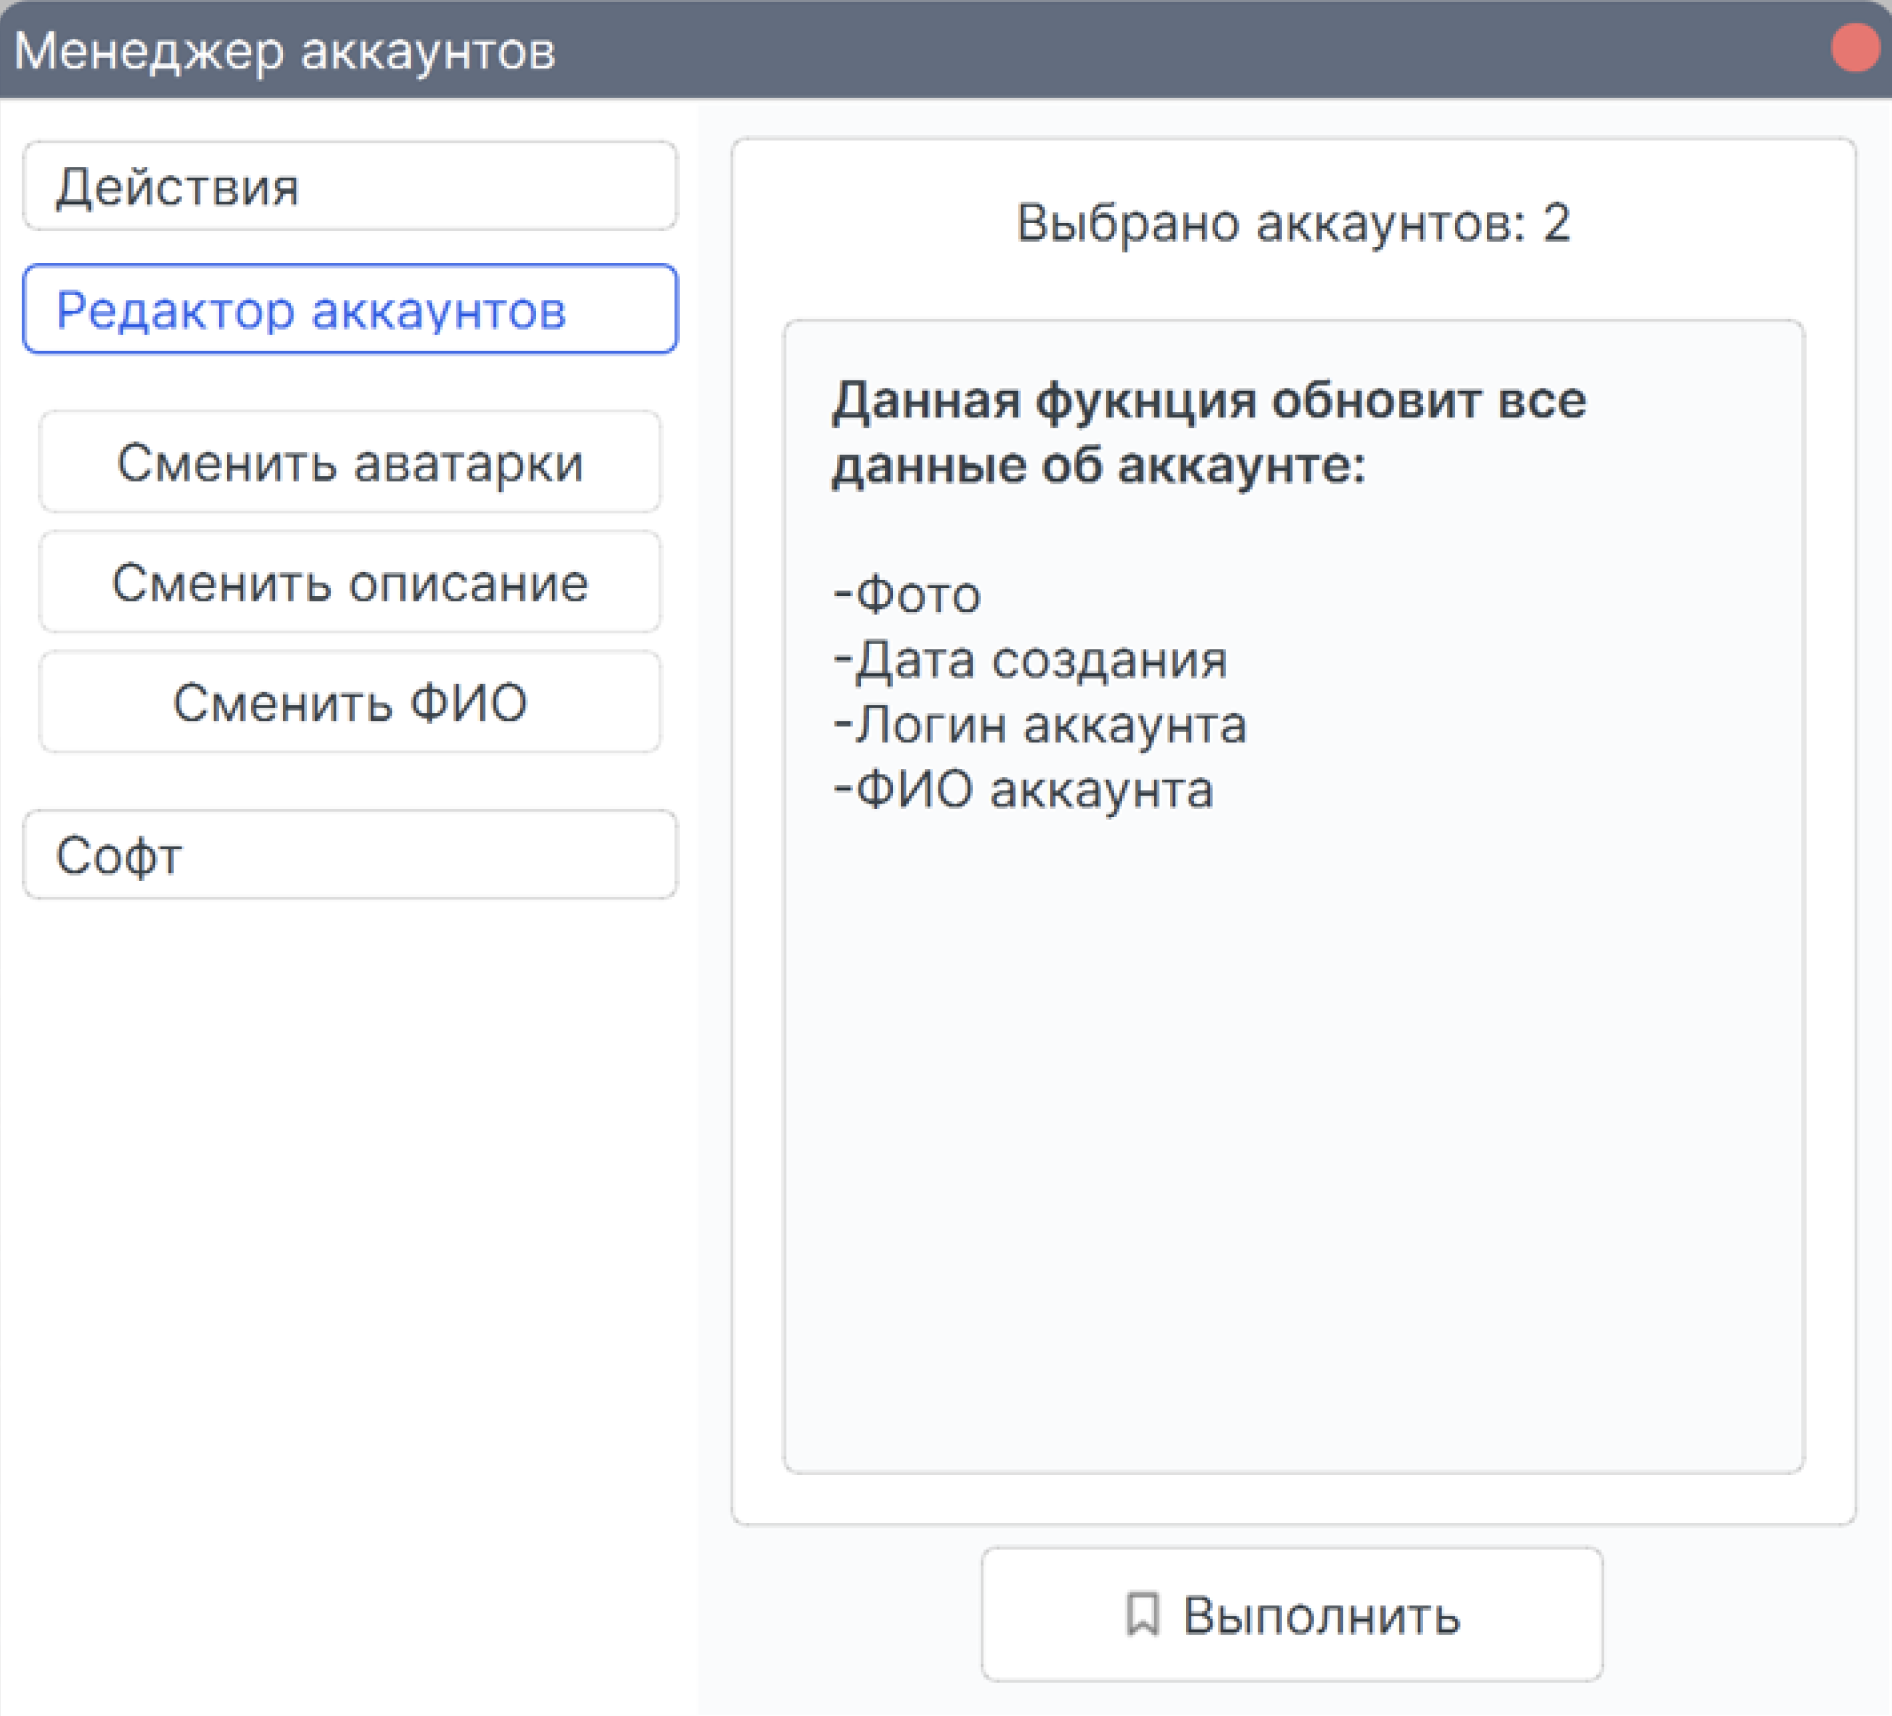Image resolution: width=1892 pixels, height=1716 pixels.
Task: Select the -Дата создания text line
Action: pos(1030,660)
